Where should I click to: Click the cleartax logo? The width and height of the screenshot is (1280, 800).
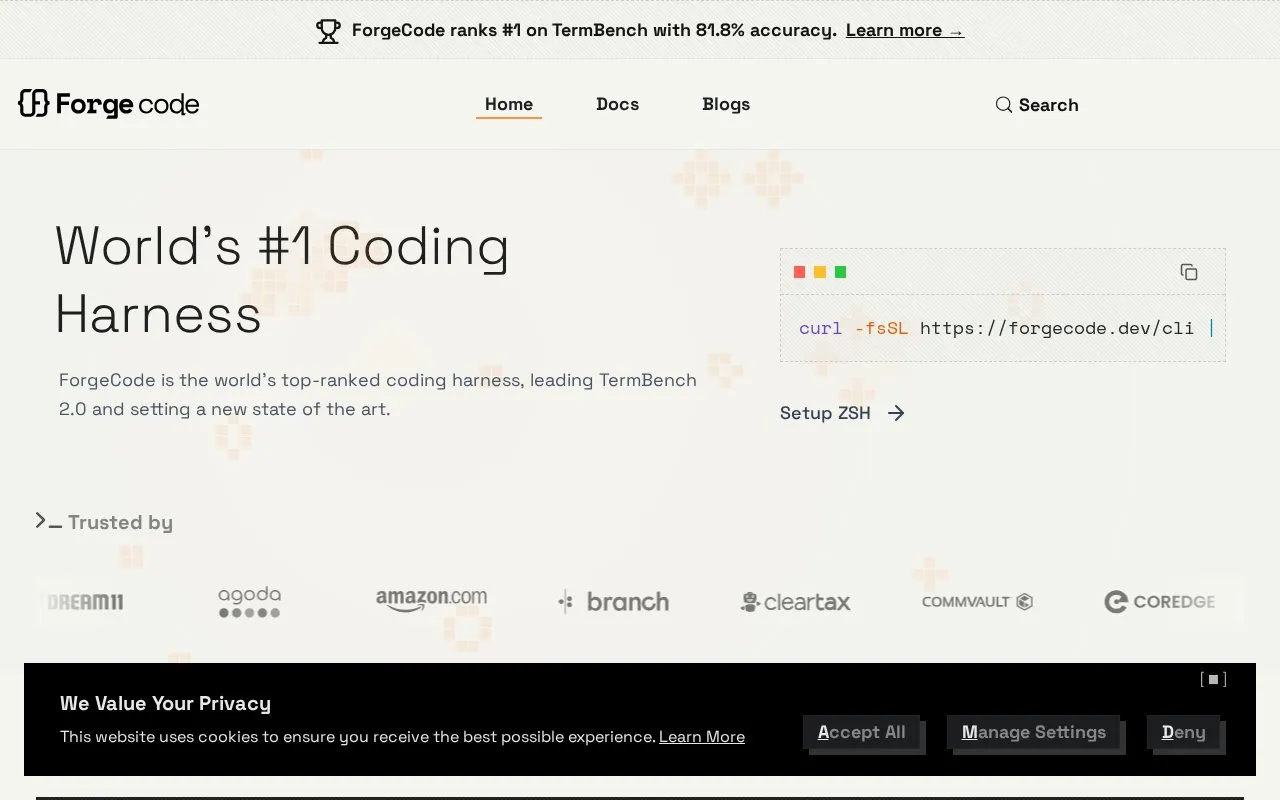(795, 602)
